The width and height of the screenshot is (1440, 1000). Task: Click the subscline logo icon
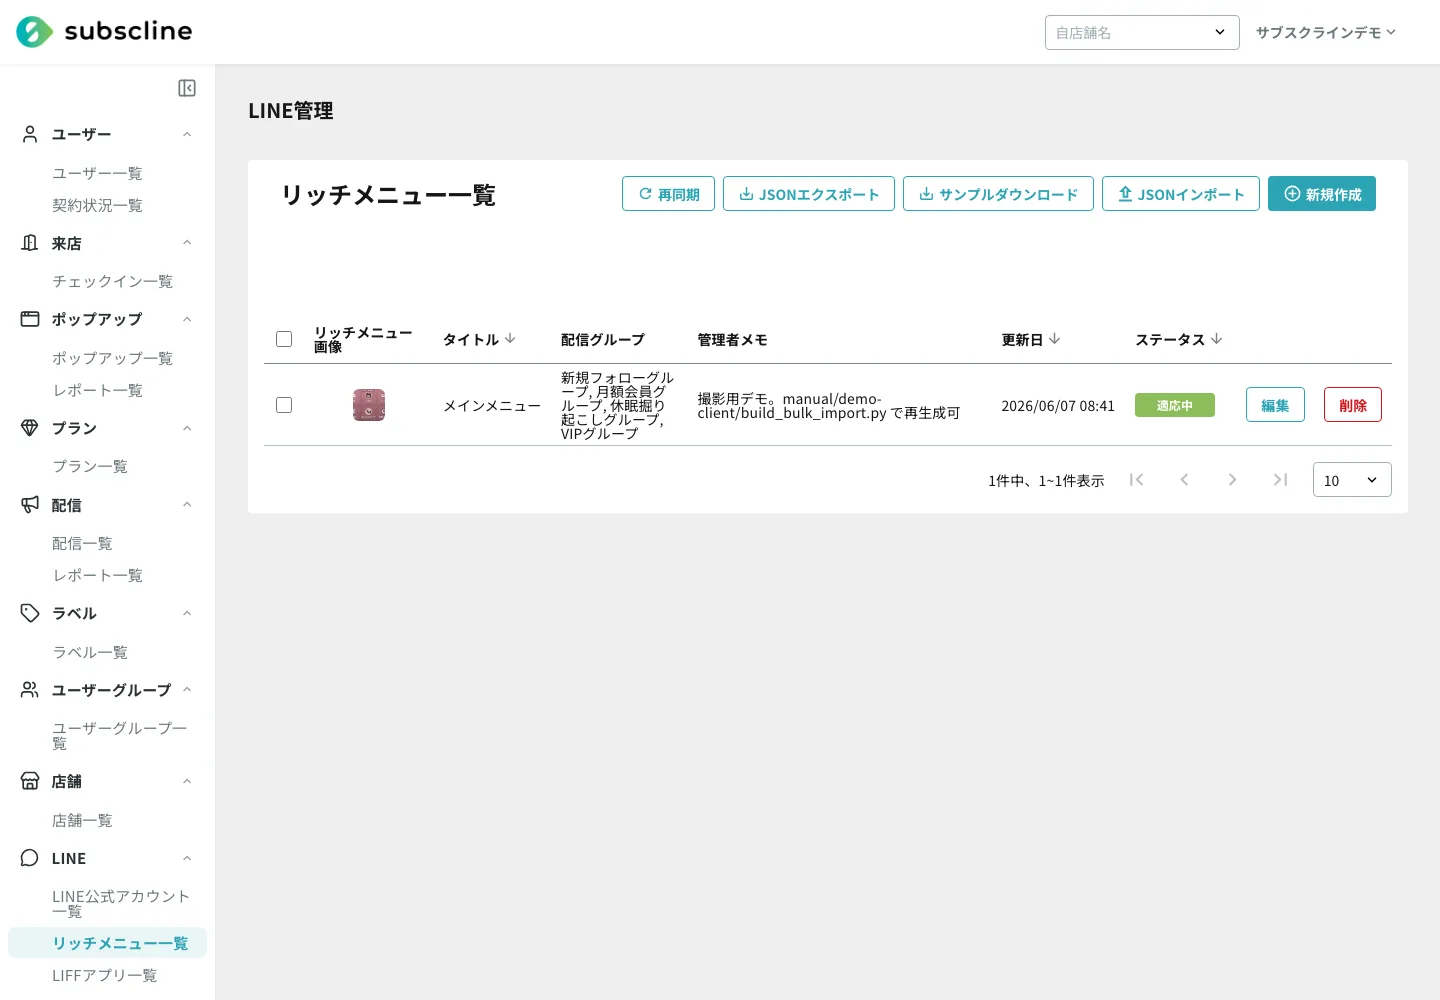tap(34, 32)
